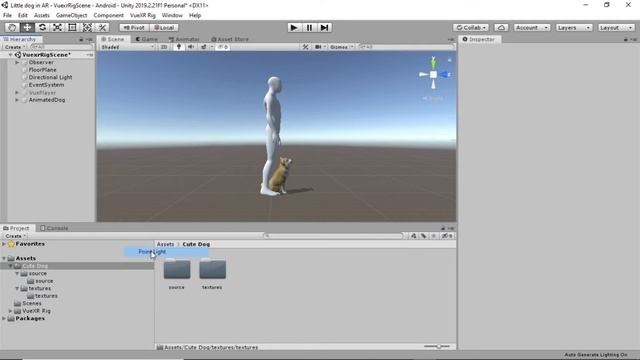Viewport: 640px width, 360px height.
Task: Start Play mode
Action: pyautogui.click(x=293, y=27)
